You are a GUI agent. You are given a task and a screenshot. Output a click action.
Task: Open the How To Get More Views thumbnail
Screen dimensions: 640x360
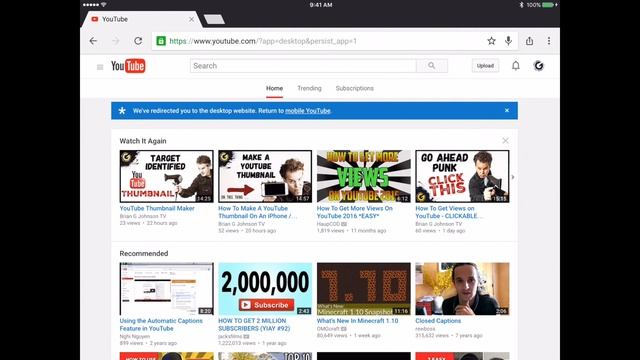364,176
